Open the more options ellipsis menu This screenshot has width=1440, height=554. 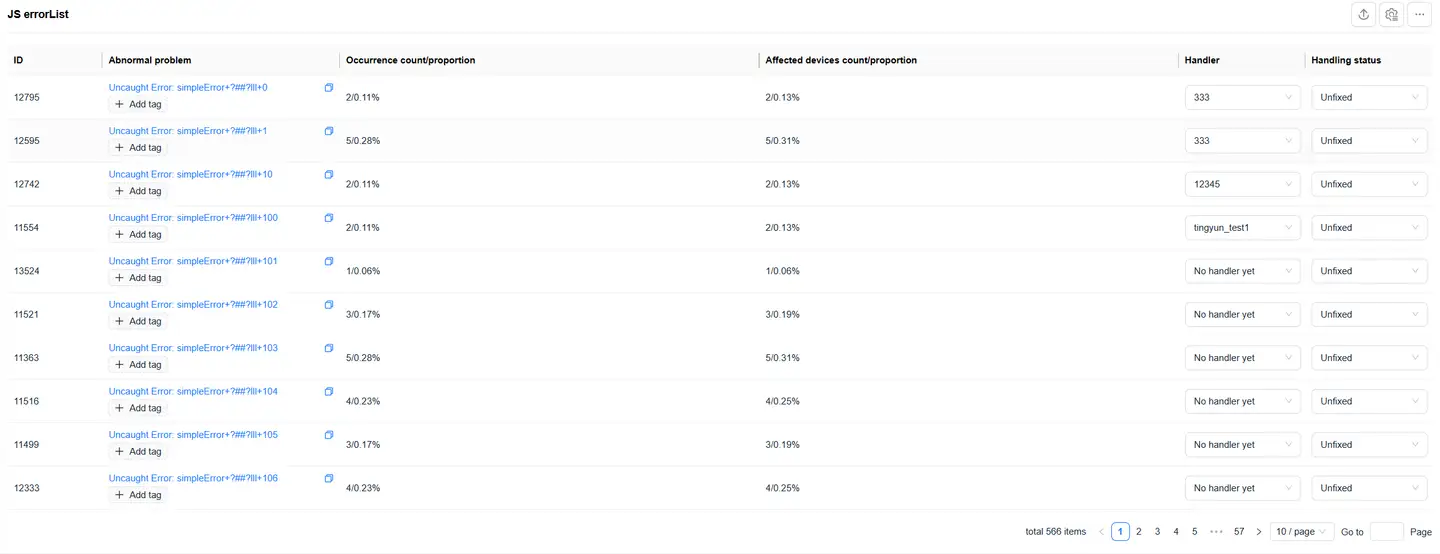pyautogui.click(x=1419, y=15)
